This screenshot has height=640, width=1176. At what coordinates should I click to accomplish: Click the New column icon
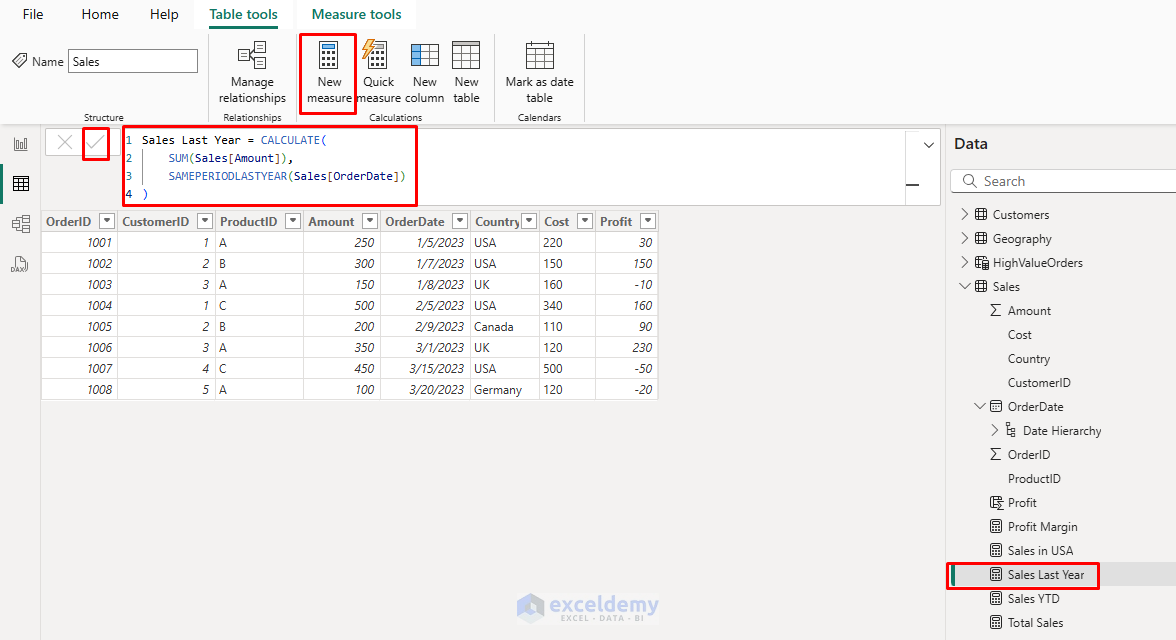(424, 56)
